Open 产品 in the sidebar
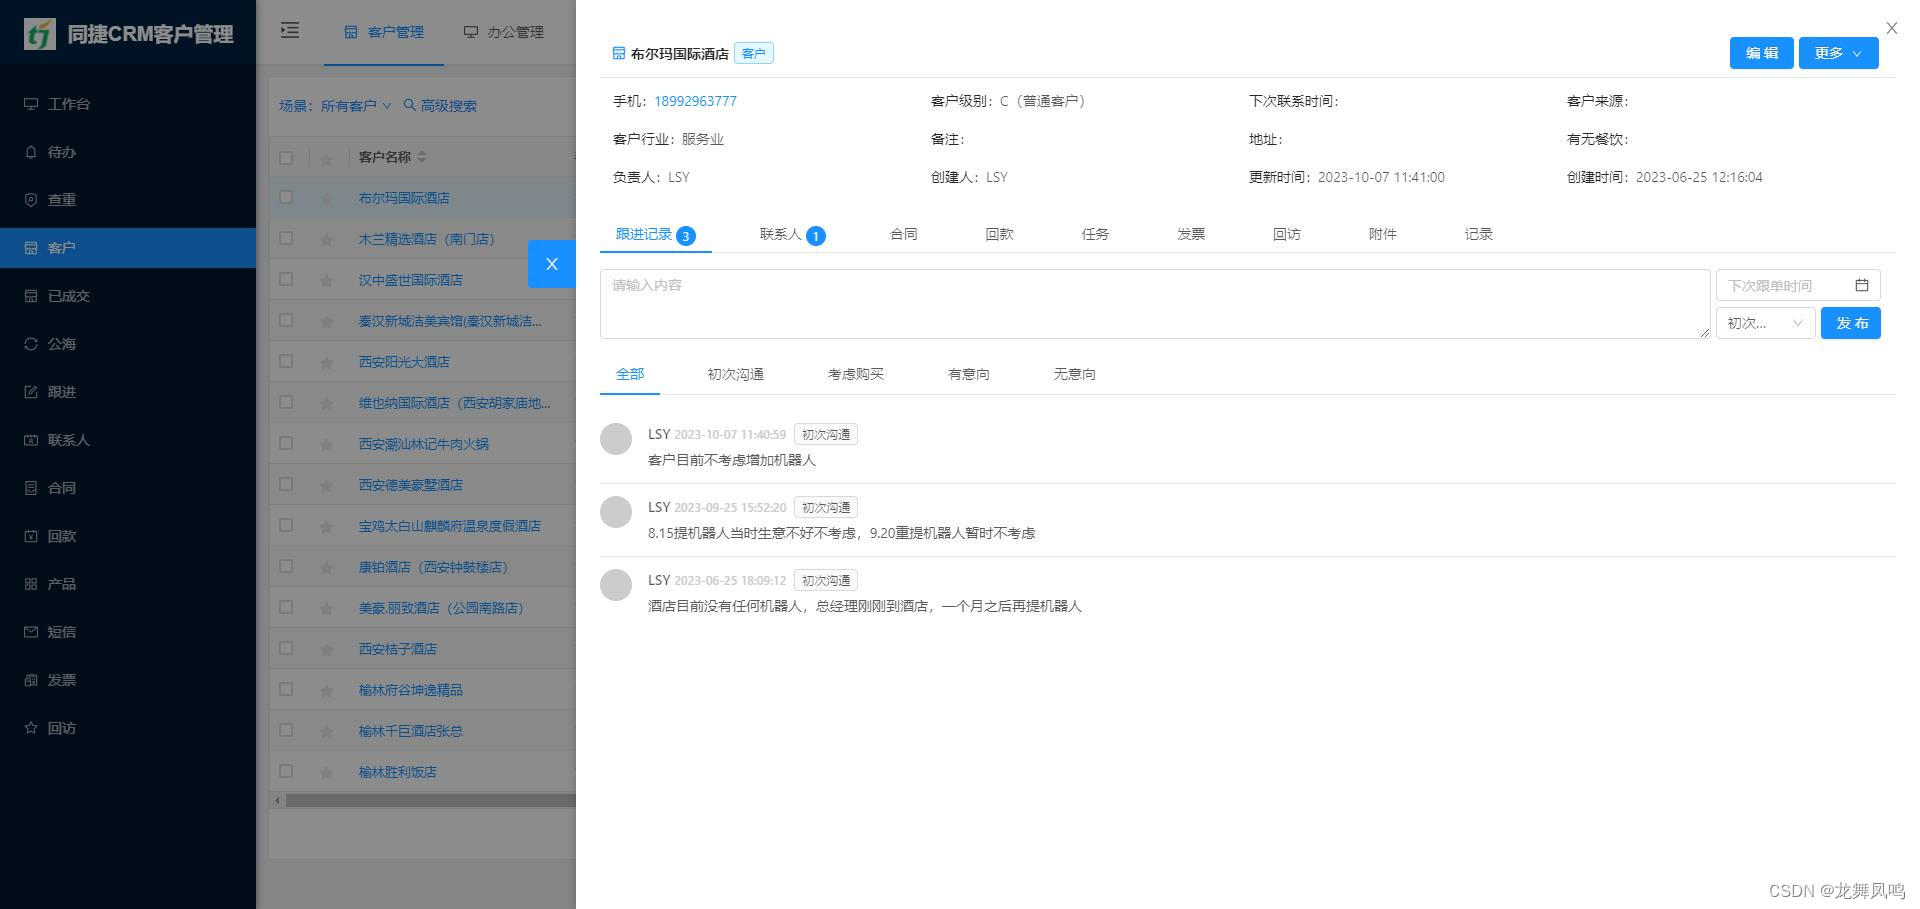1920x909 pixels. [x=128, y=584]
